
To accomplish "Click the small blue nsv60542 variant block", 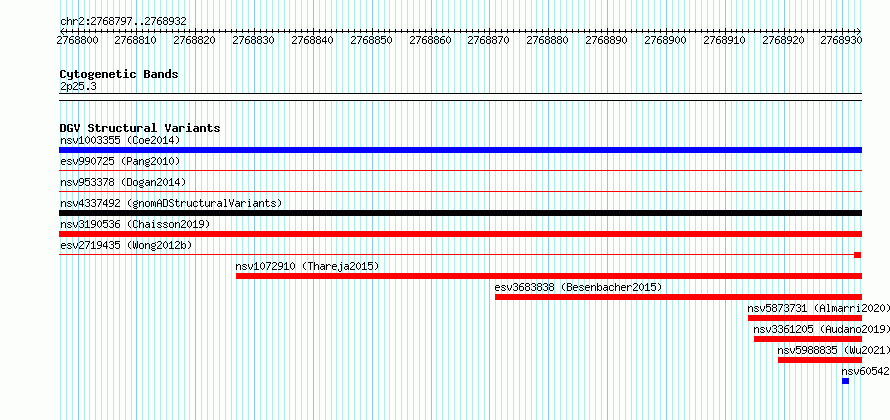I will click(845, 381).
